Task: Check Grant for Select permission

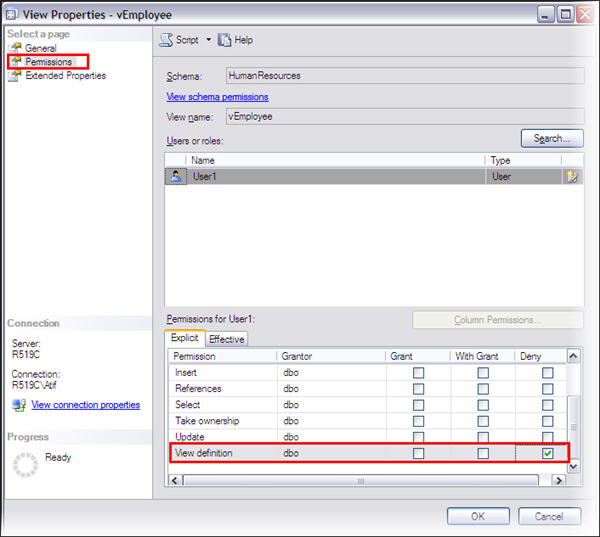Action: pyautogui.click(x=418, y=405)
